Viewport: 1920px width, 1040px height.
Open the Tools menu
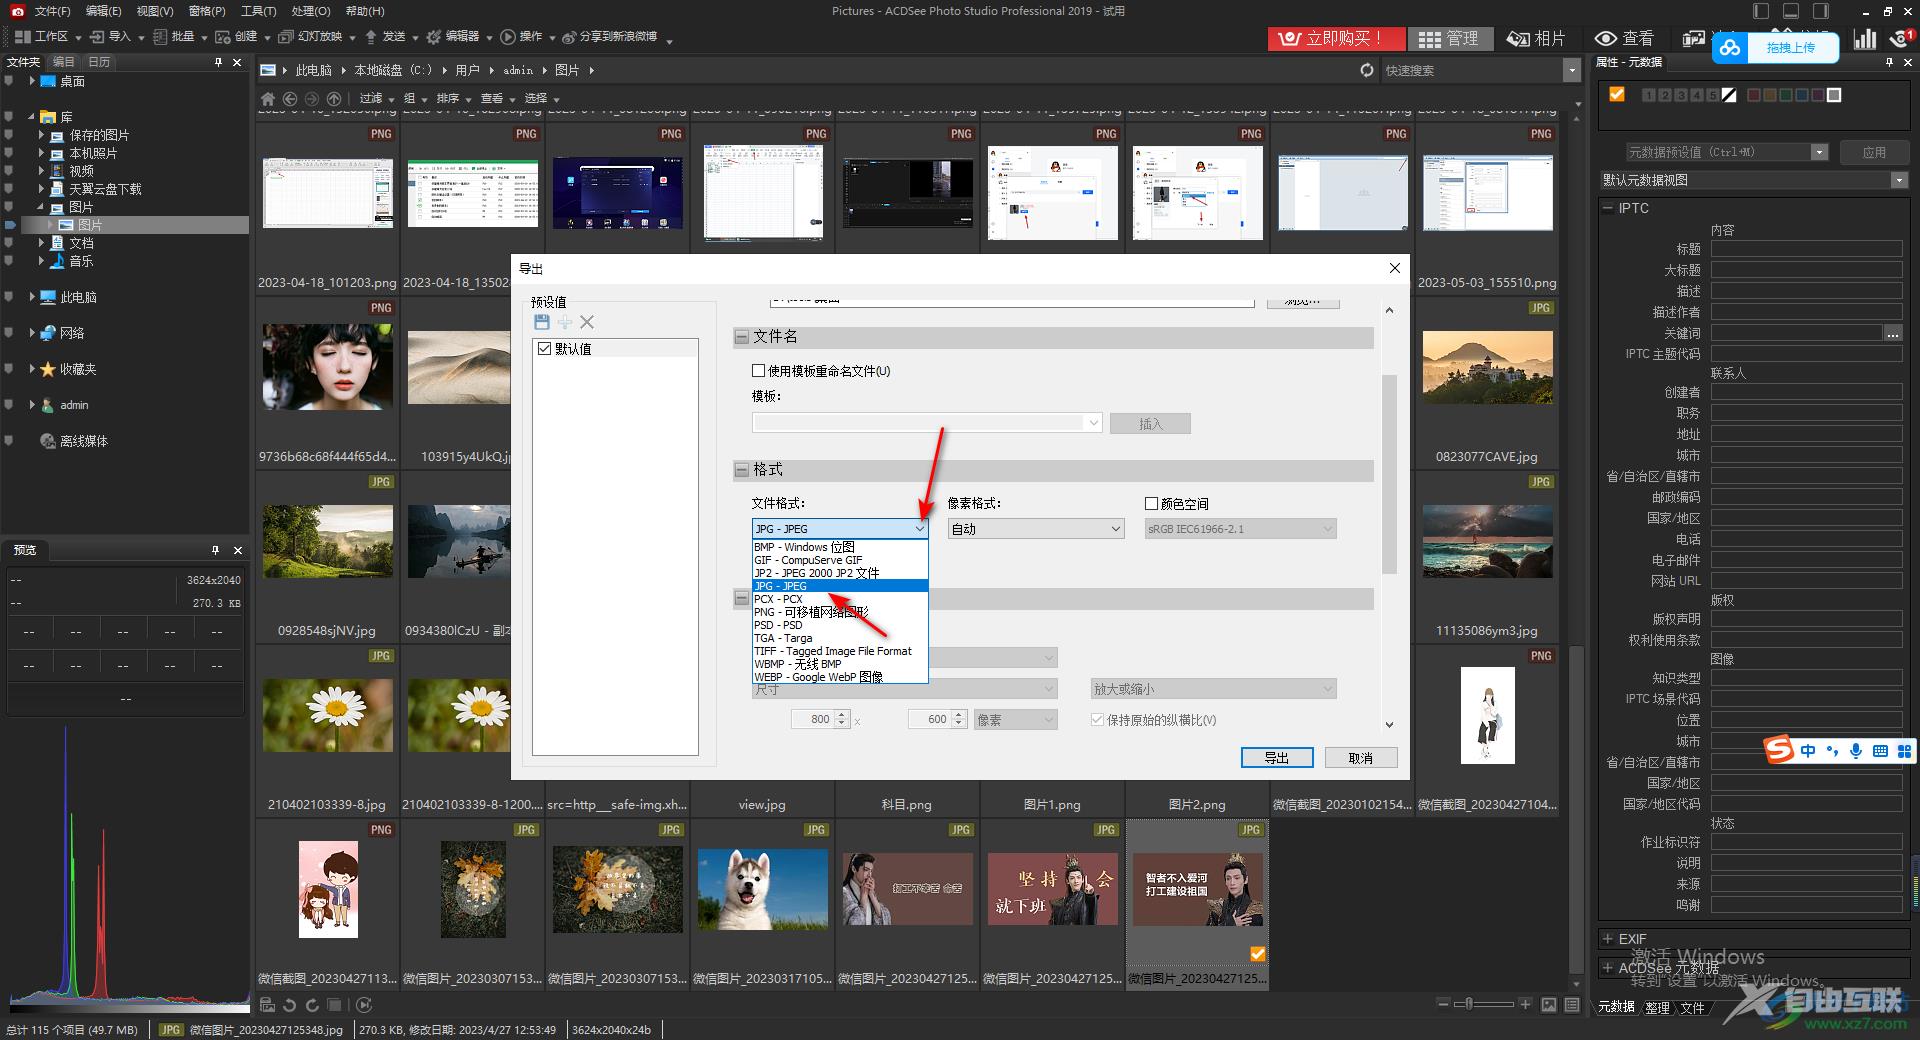pos(258,11)
